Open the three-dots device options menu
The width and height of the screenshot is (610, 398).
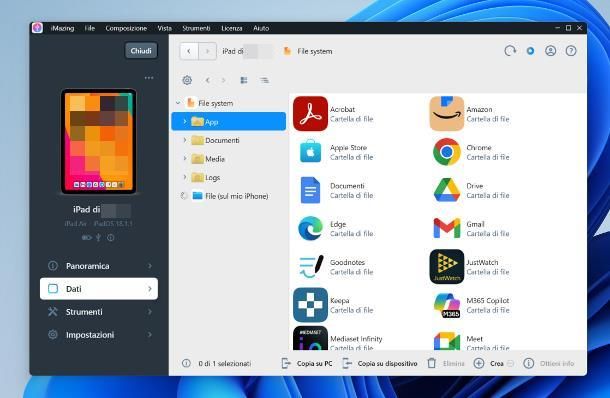click(149, 78)
